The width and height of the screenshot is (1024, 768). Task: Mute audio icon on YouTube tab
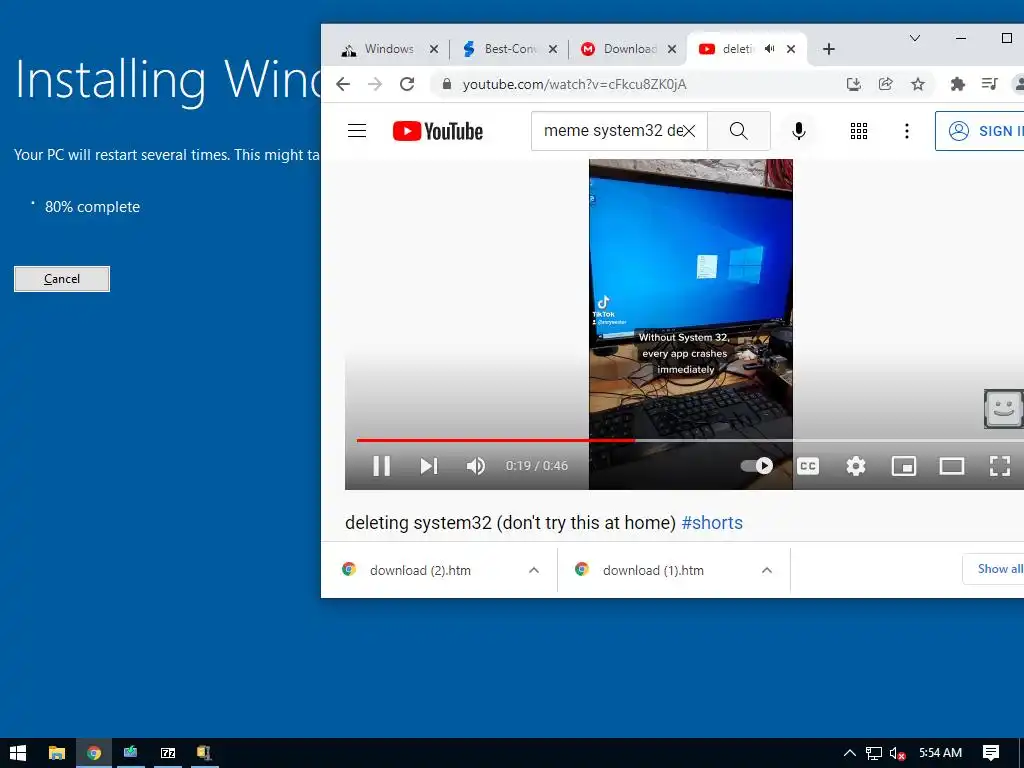(x=770, y=49)
